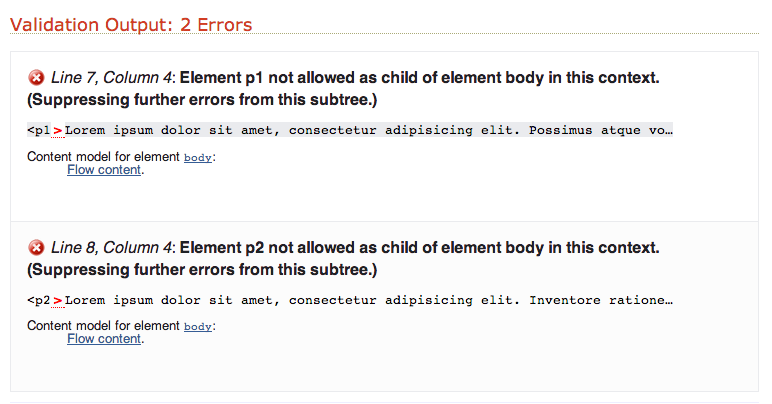
Task: Follow the Flow content link under the p2 error
Action: coord(104,339)
